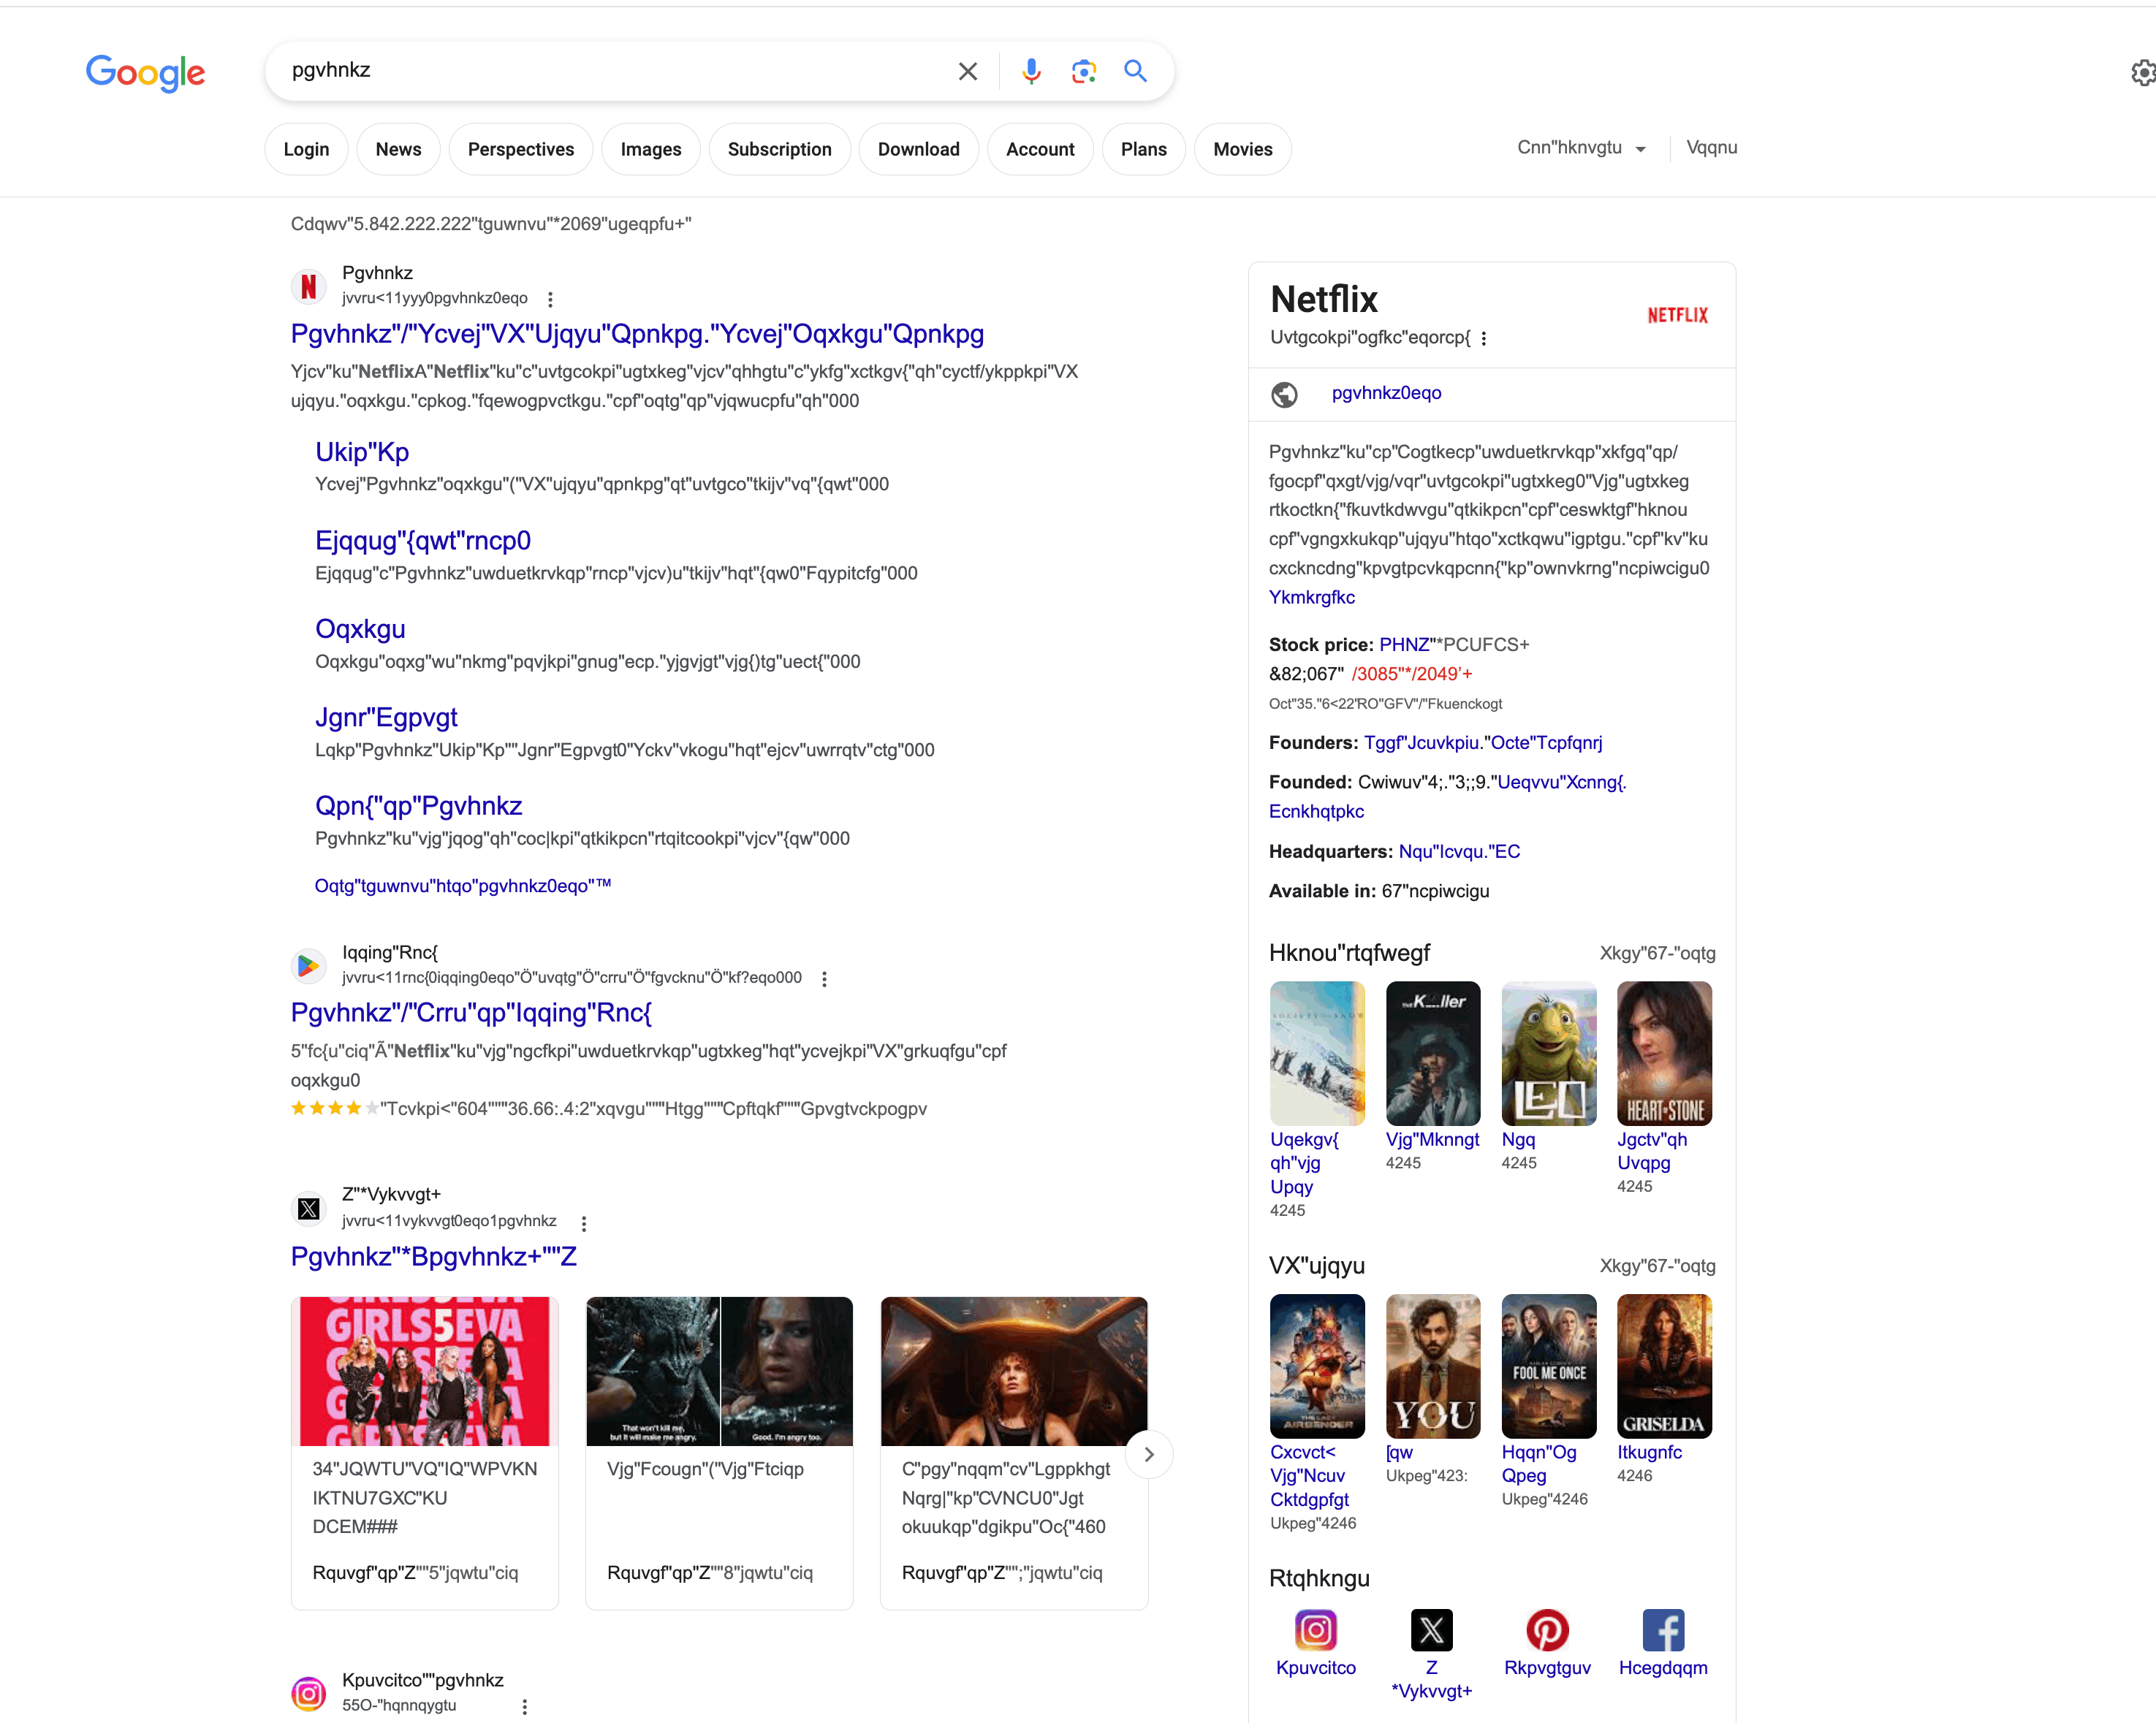Click the voice search microphone icon
This screenshot has height=1723, width=2156.
click(1031, 71)
